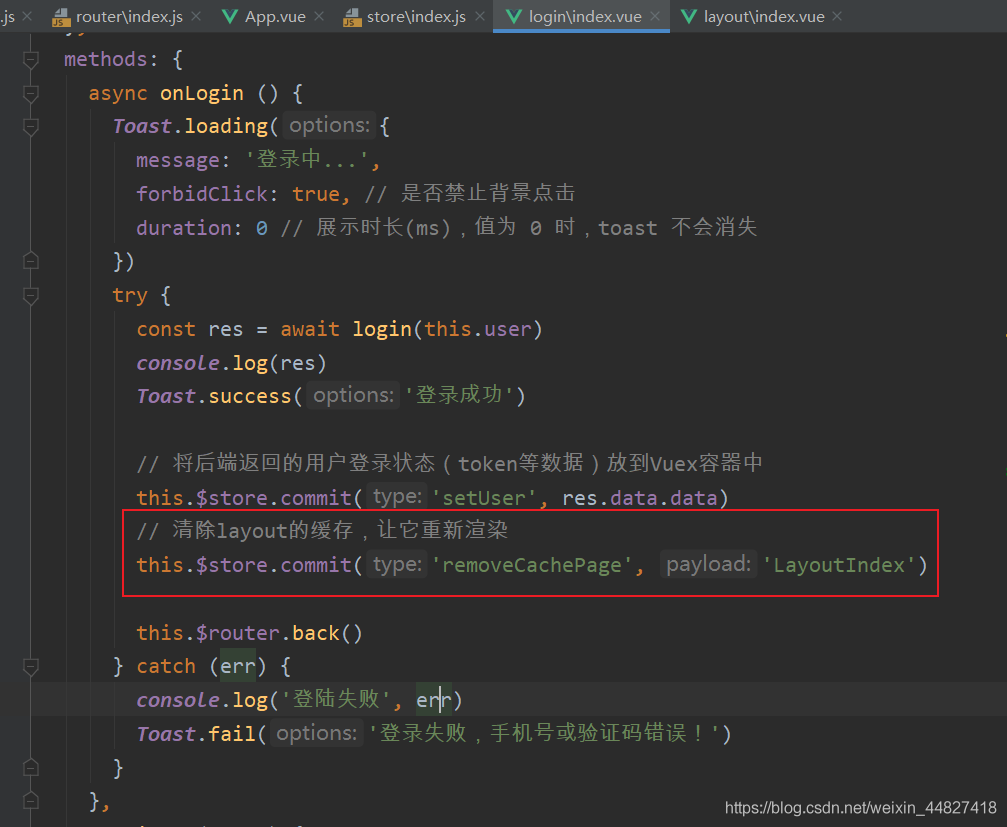Place cursor on the onLogin function name
The height and width of the screenshot is (827, 1007).
(x=202, y=94)
